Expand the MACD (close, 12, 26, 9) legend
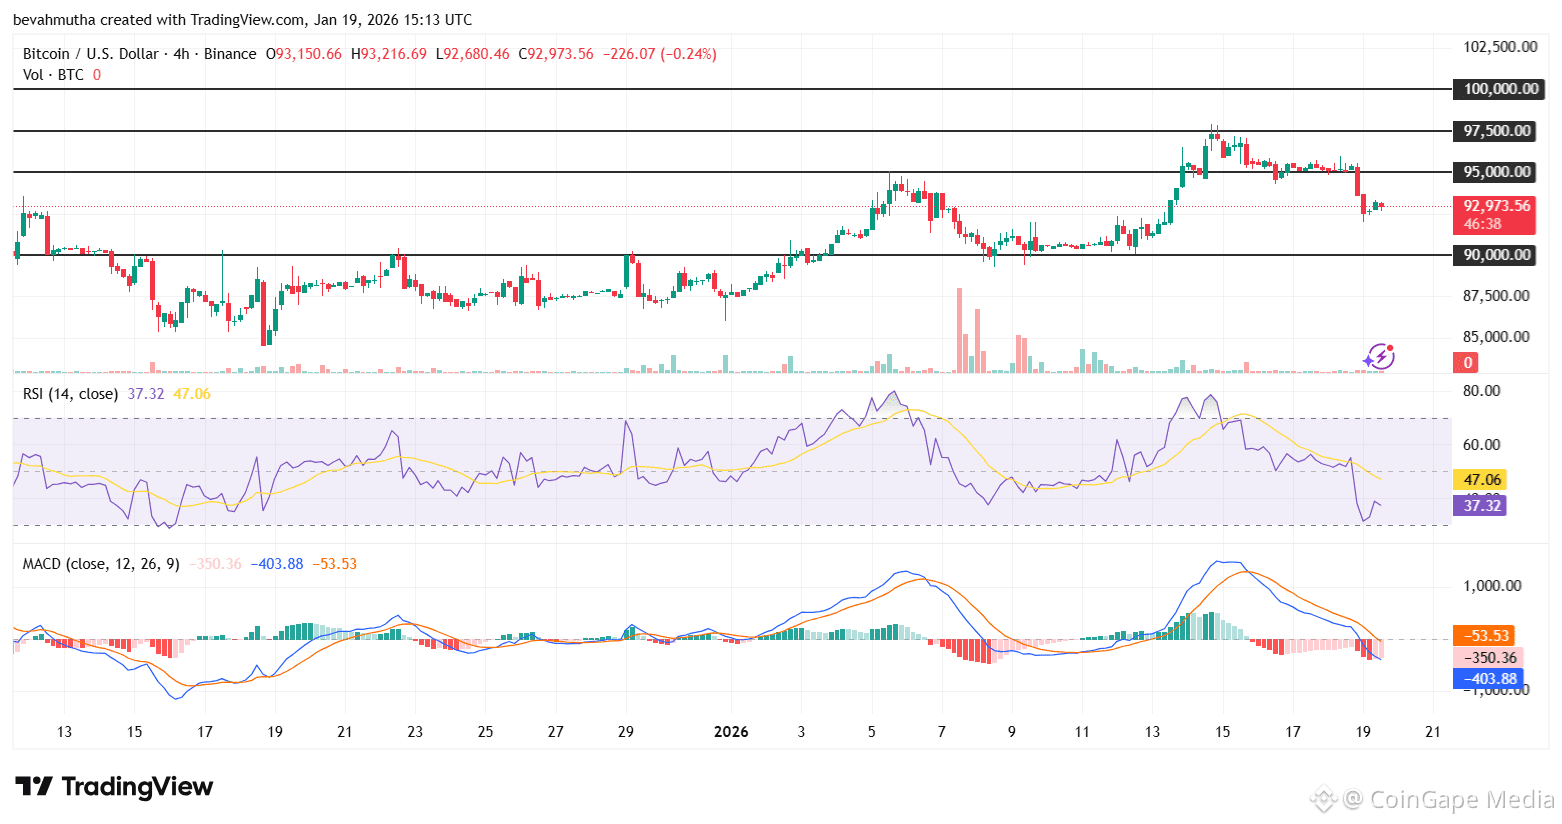1562x824 pixels. pyautogui.click(x=100, y=563)
